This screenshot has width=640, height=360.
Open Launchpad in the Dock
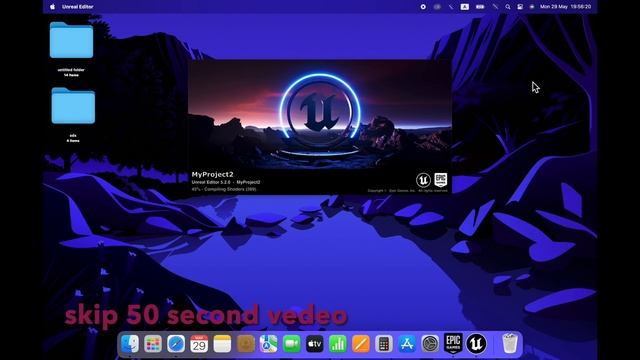pos(153,344)
